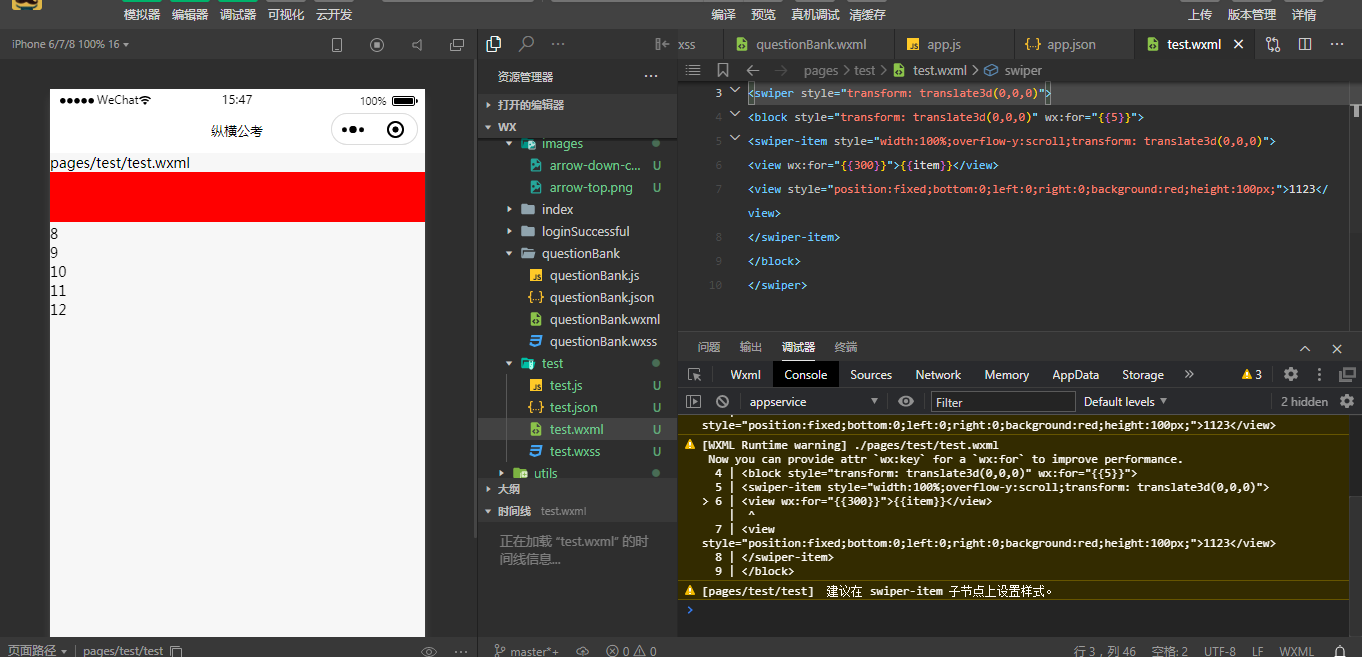Open DevTools settings gear icon
This screenshot has width=1362, height=657.
click(x=1291, y=374)
